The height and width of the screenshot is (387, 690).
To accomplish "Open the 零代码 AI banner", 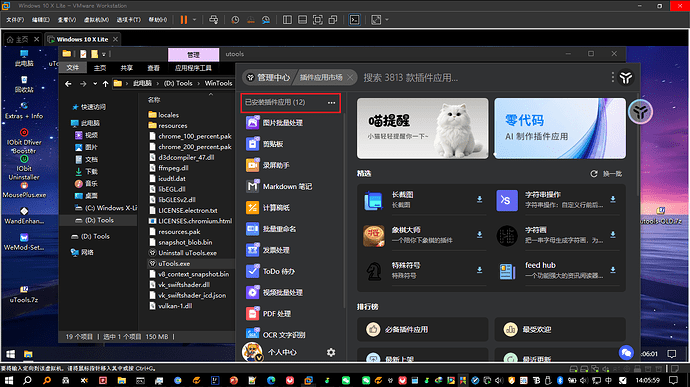I will point(560,128).
